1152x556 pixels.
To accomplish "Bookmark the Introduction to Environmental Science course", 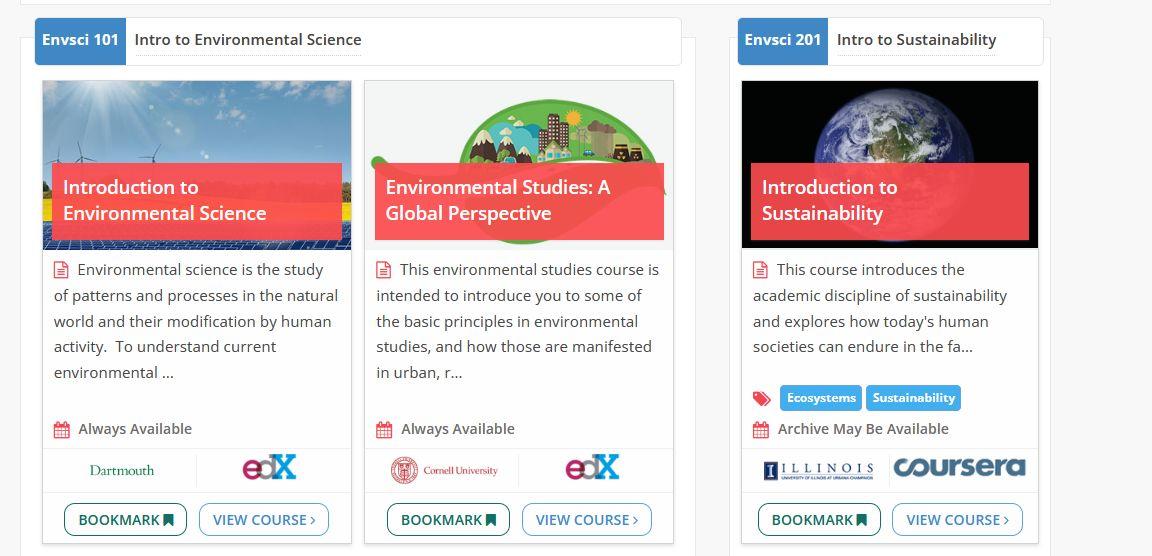I will click(x=126, y=520).
